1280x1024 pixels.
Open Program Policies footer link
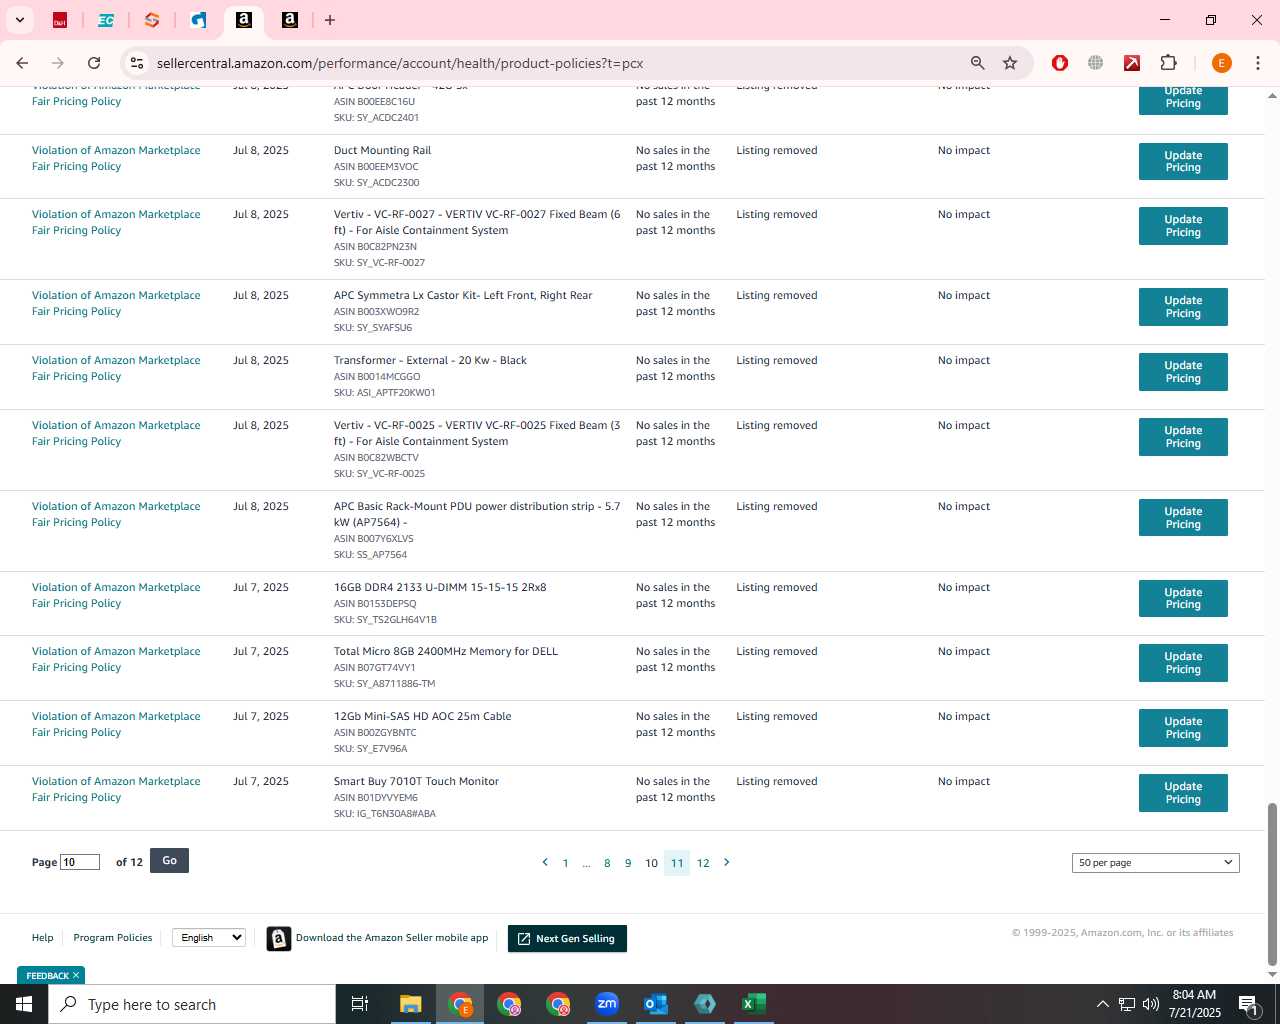(113, 938)
